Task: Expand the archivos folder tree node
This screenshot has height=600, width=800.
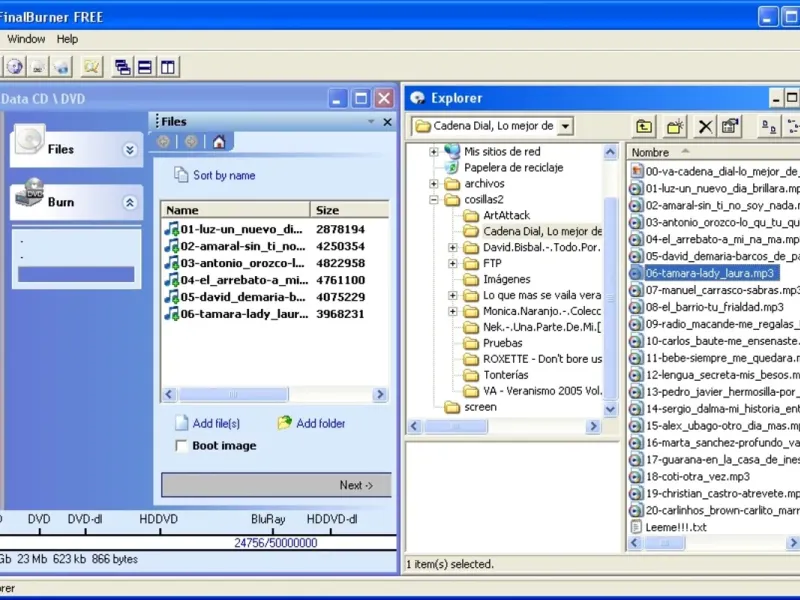Action: pos(434,184)
